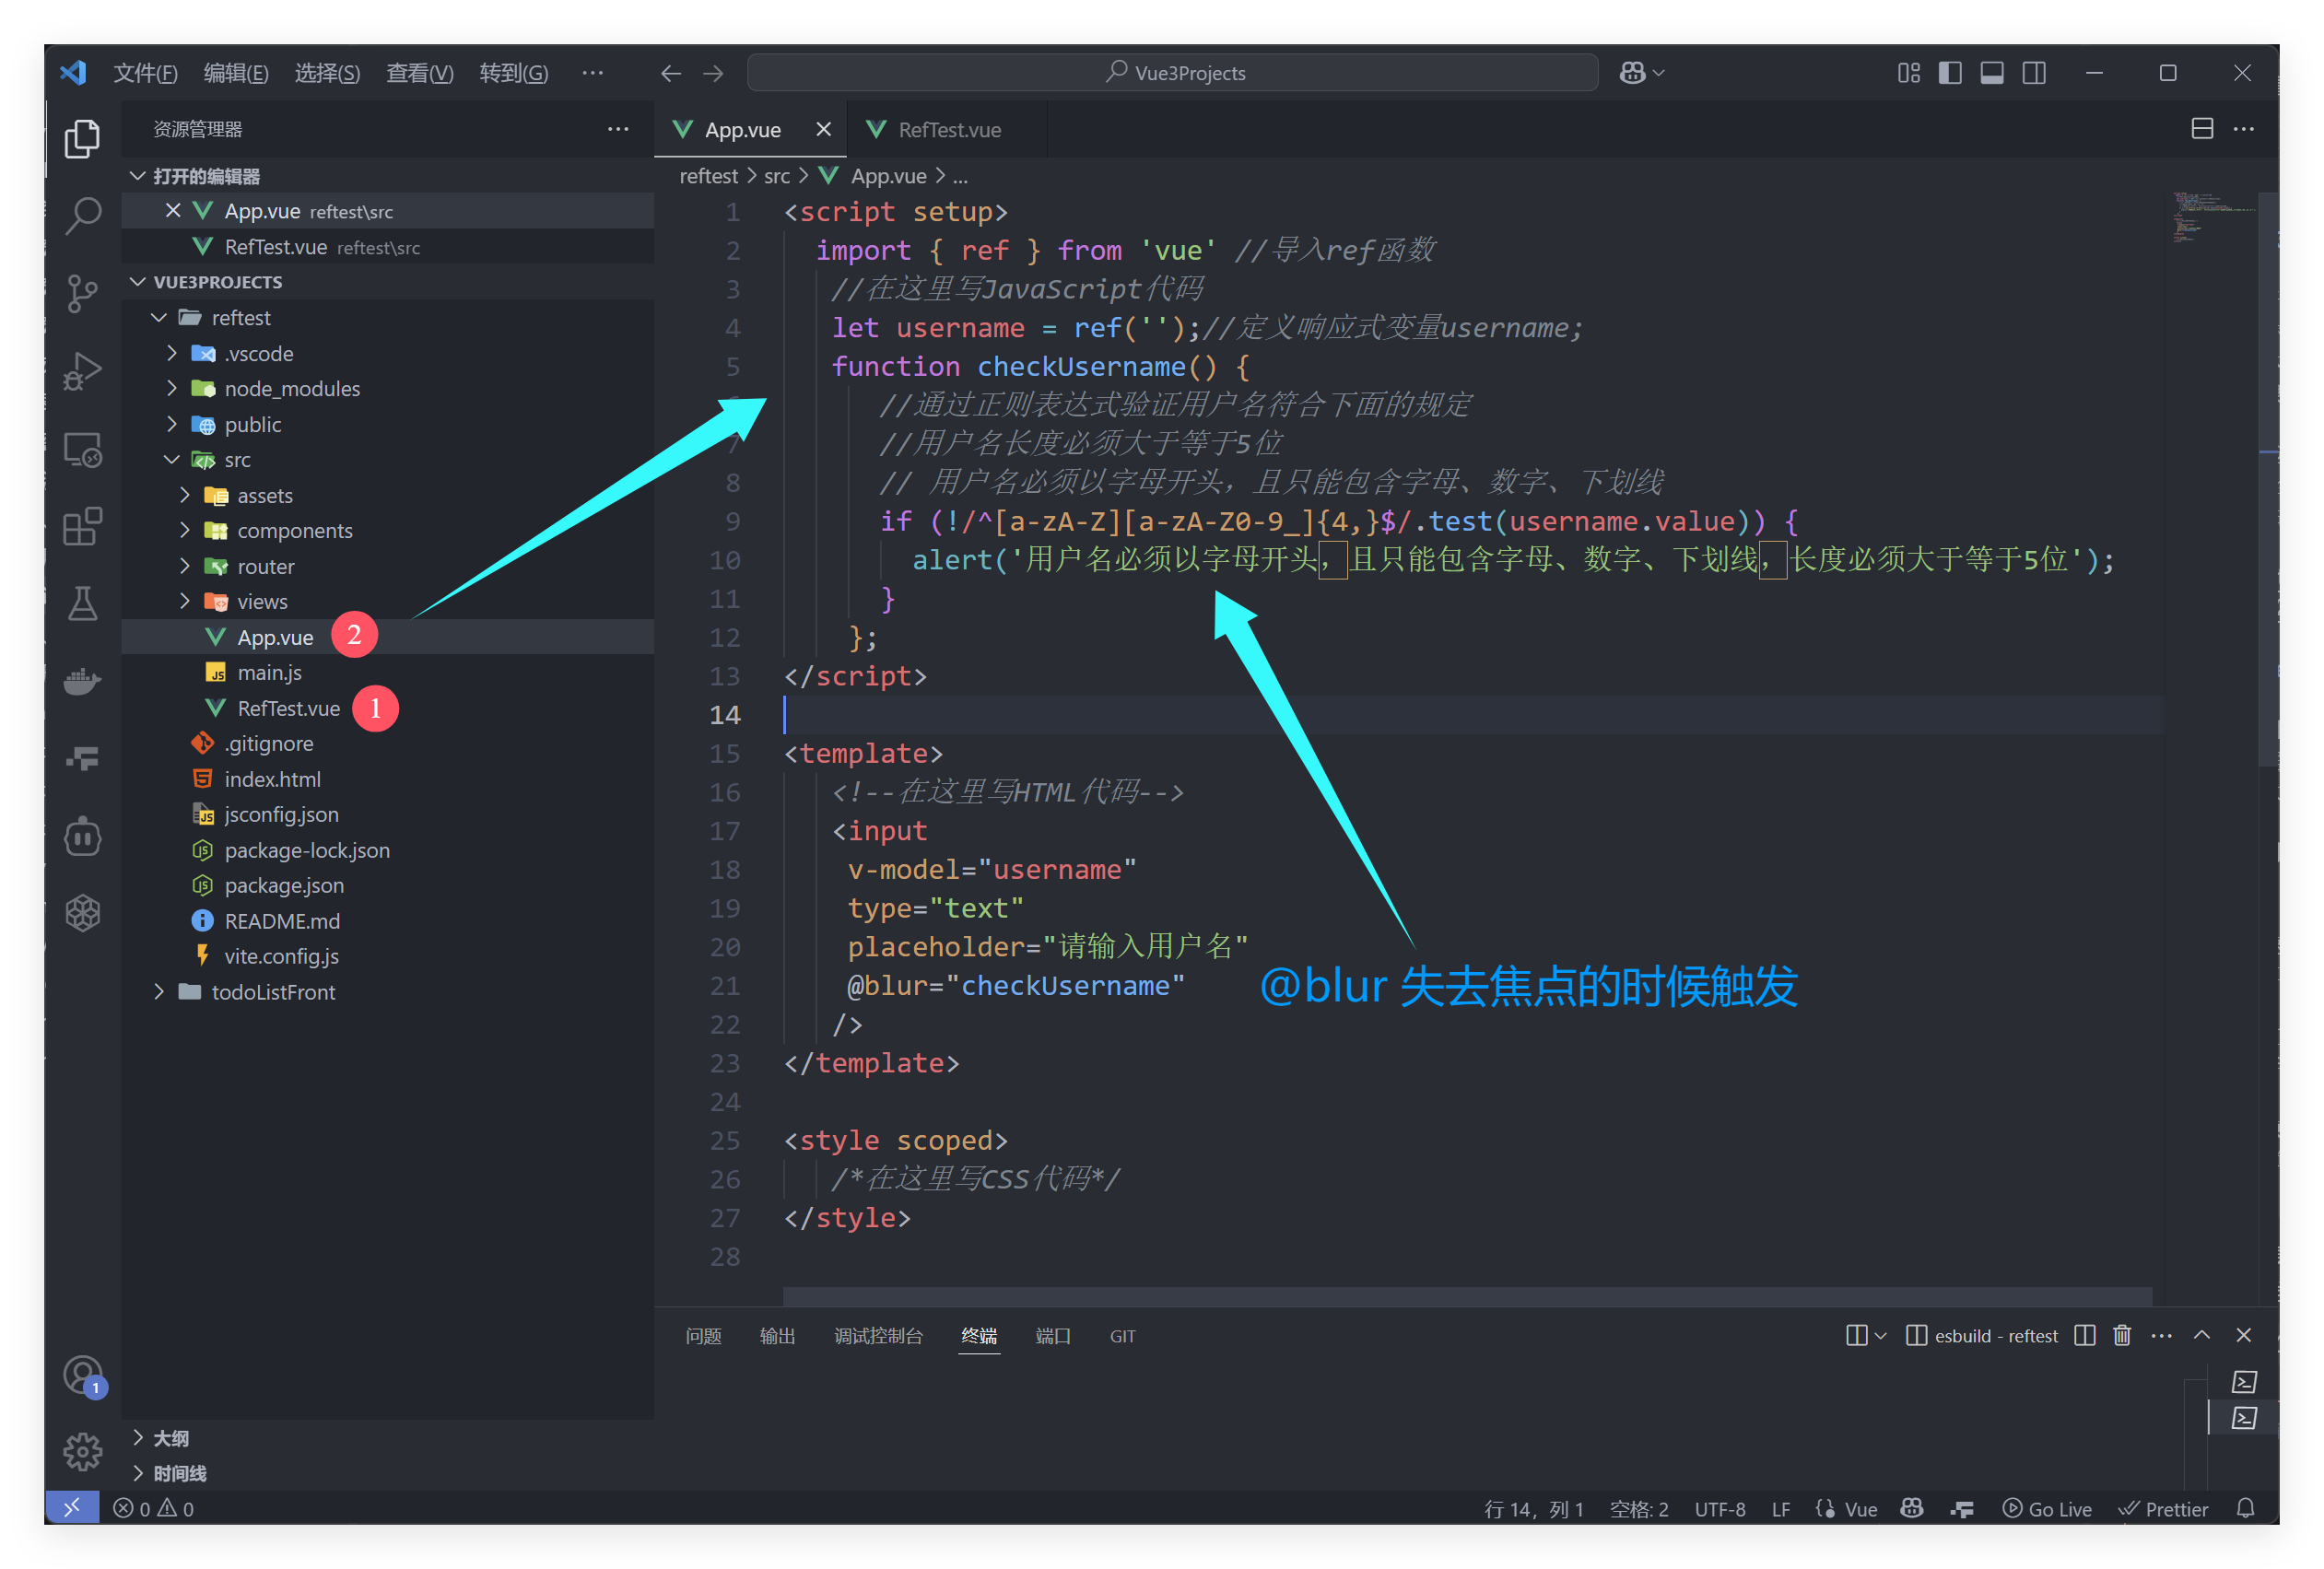Open the Docker view in activity bar
The height and width of the screenshot is (1569, 2324).
83,681
